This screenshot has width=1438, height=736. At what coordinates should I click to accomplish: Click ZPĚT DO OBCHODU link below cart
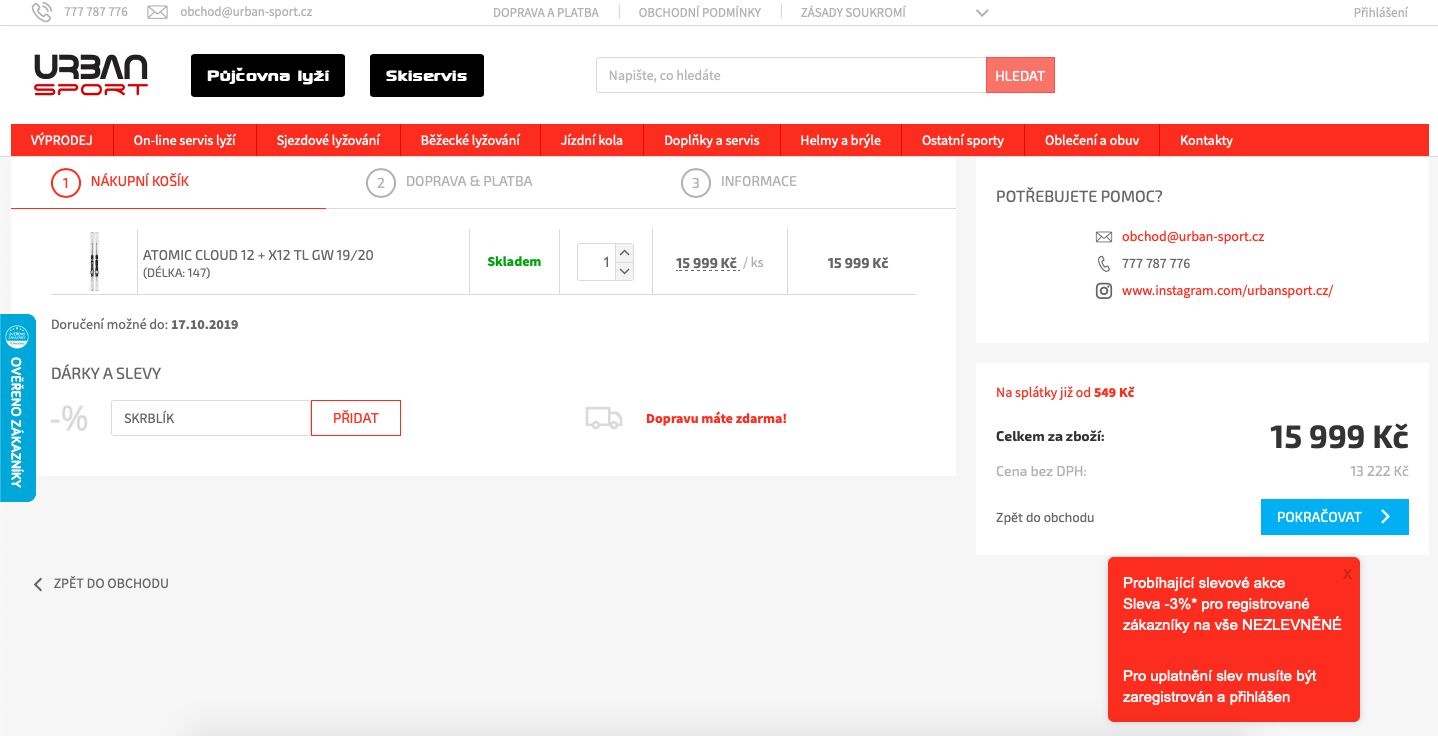click(111, 584)
